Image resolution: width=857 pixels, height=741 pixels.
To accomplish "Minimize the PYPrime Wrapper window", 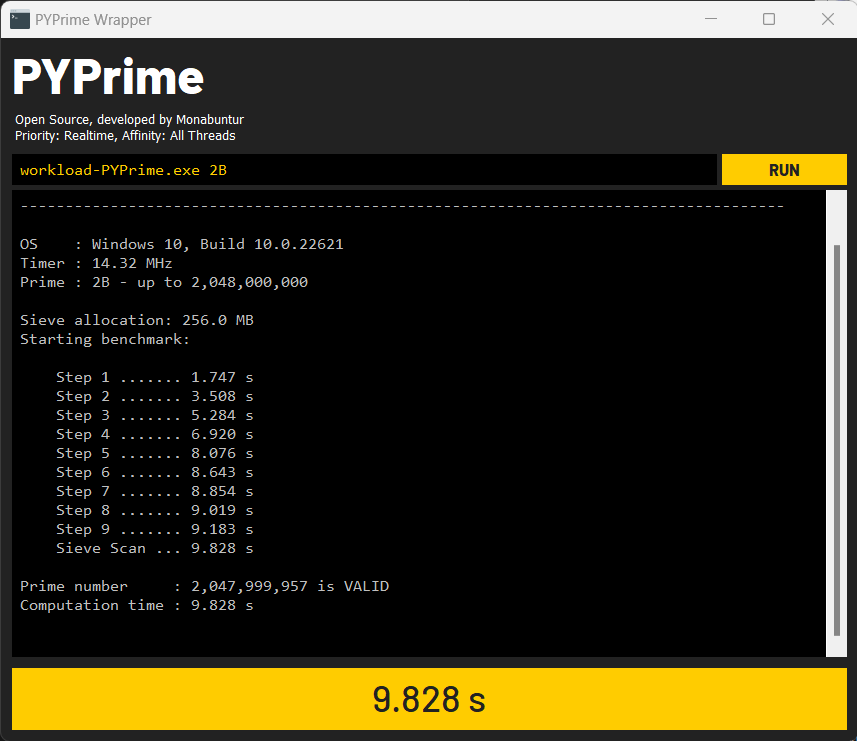I will (711, 19).
